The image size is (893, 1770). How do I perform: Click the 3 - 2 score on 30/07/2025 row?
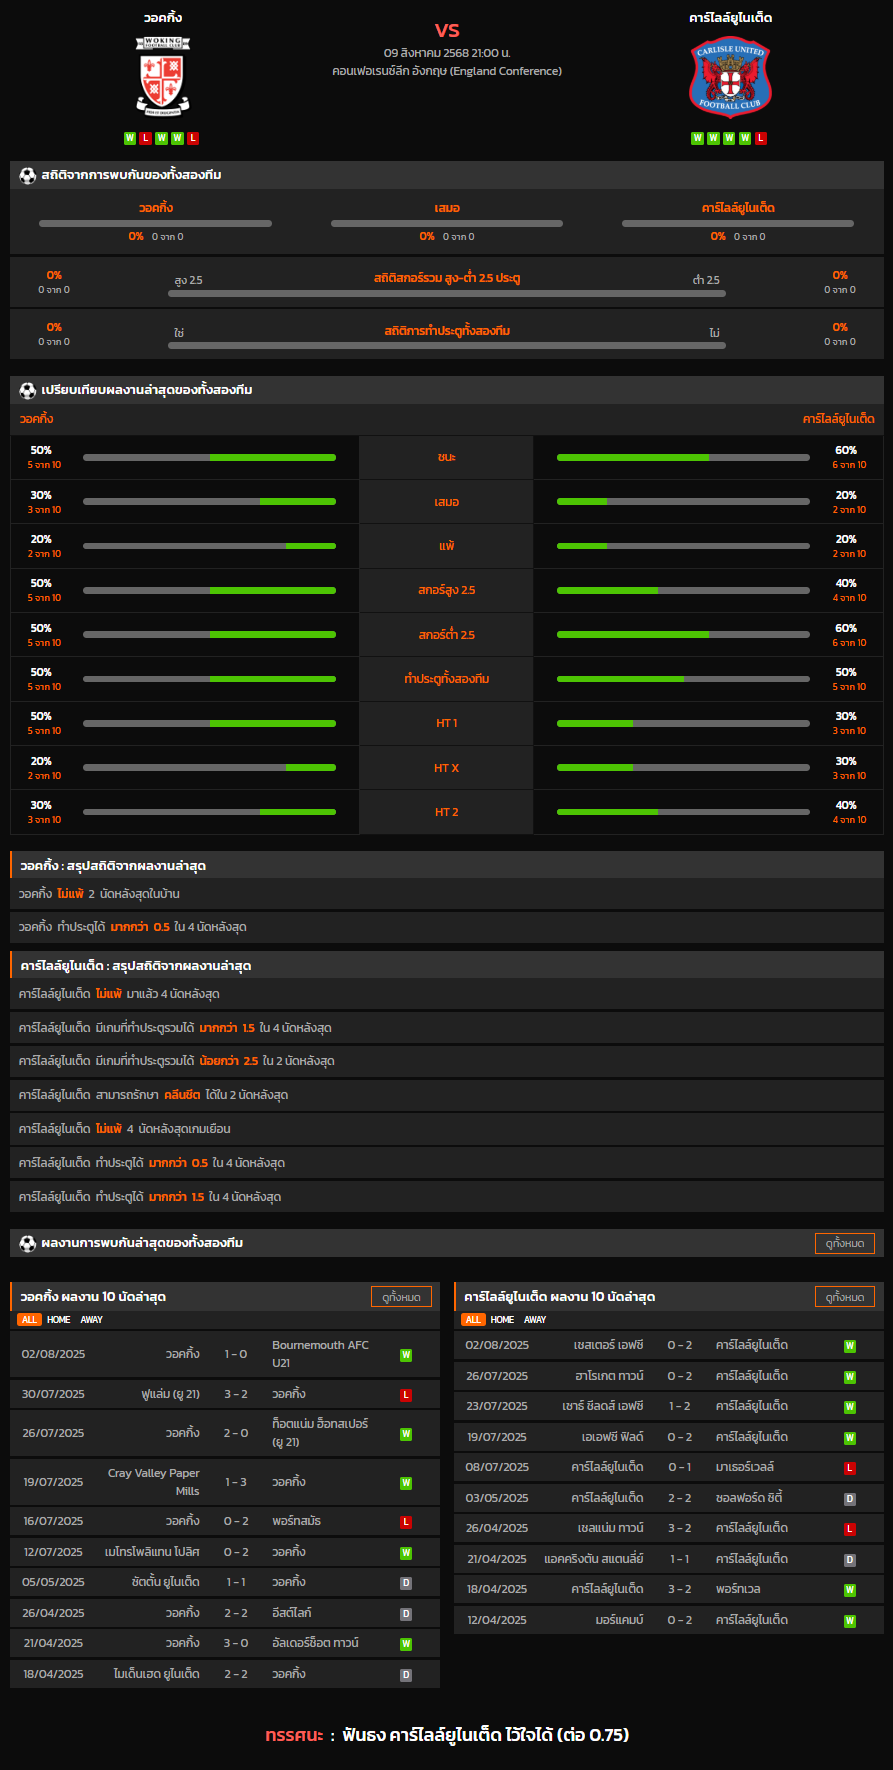click(236, 1394)
